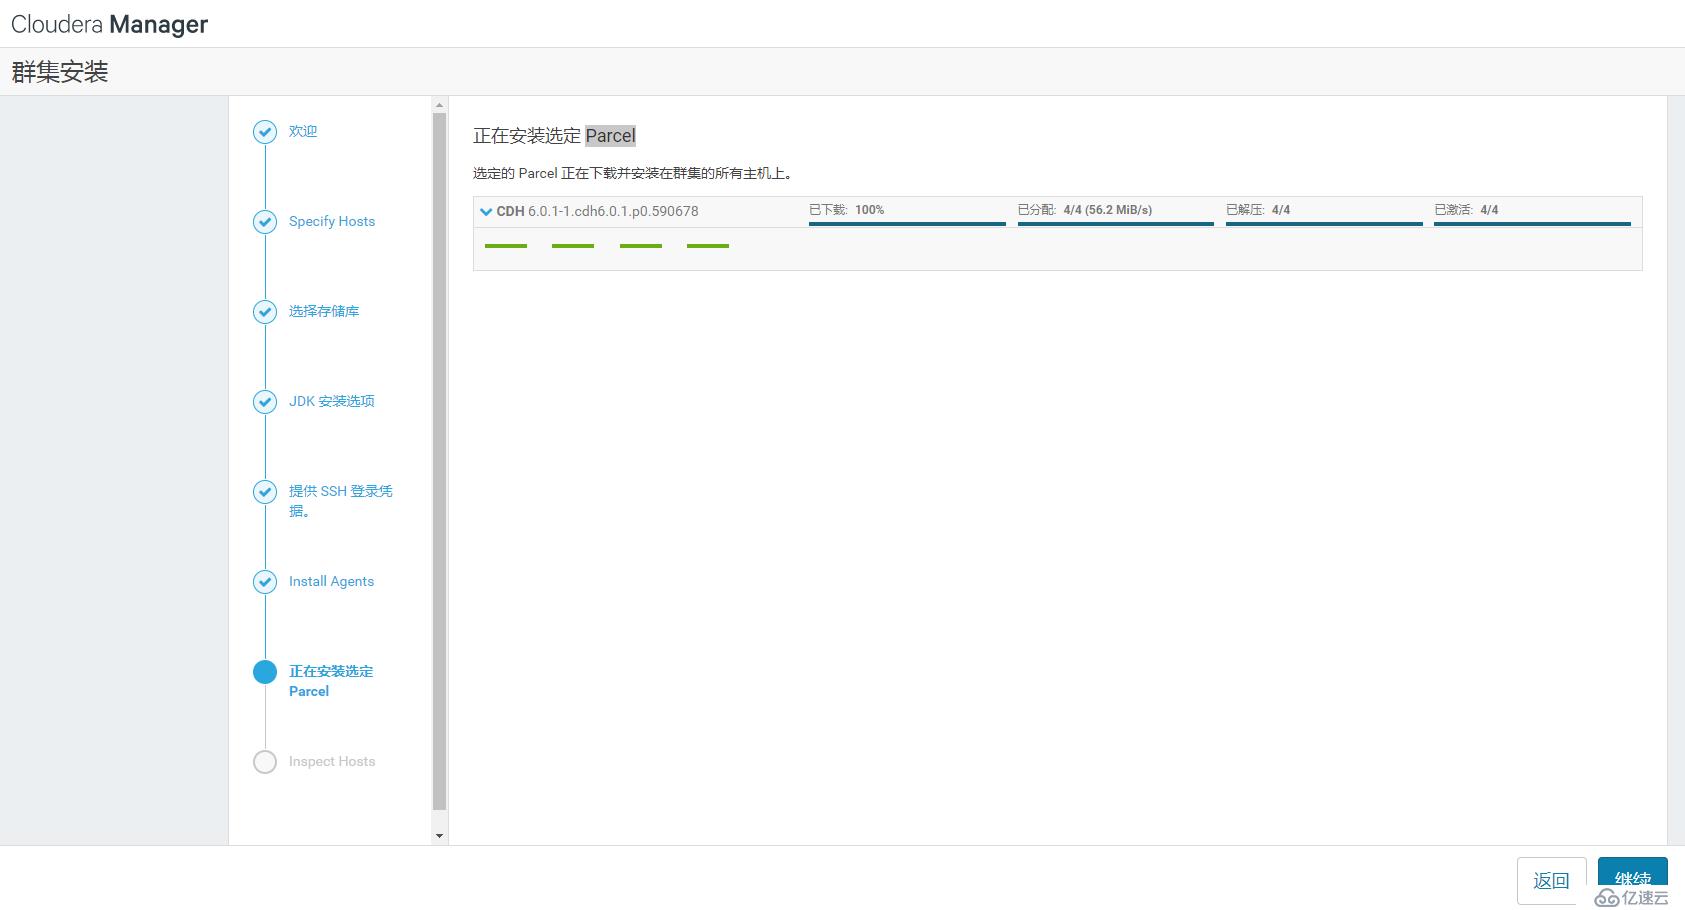
Task: Open the Install Agents step
Action: click(x=331, y=581)
